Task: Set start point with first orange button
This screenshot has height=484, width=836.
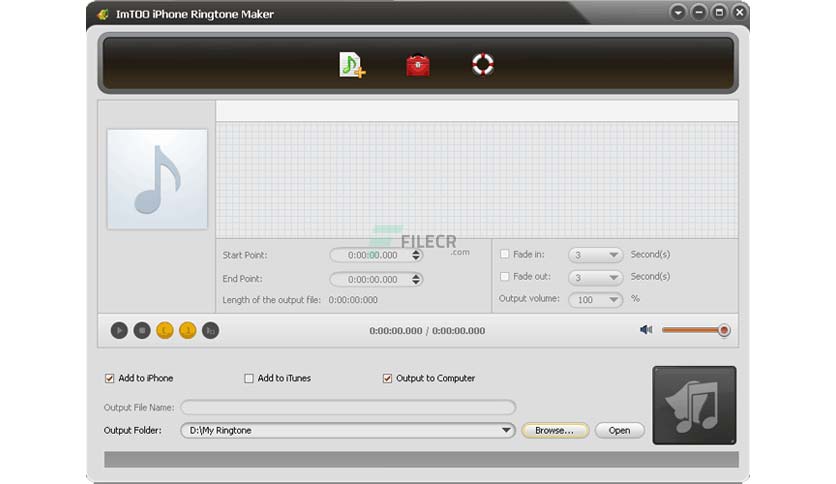Action: click(165, 330)
